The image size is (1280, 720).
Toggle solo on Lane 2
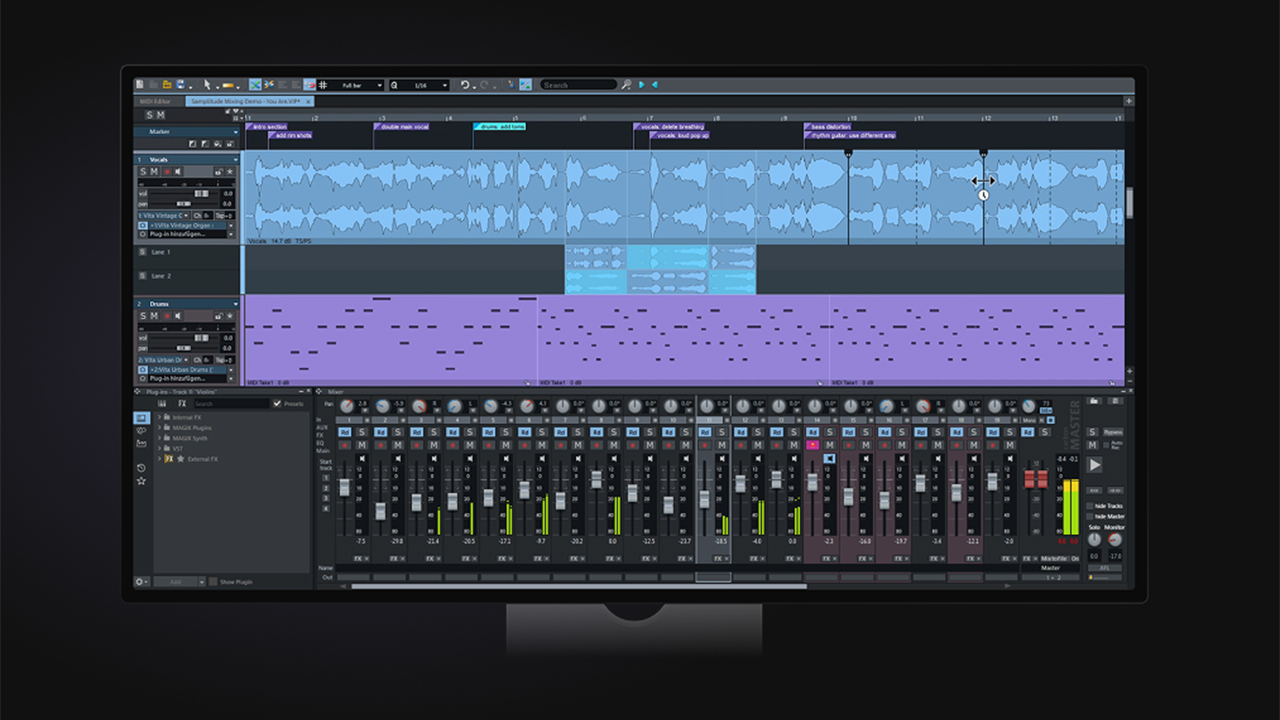coord(142,276)
